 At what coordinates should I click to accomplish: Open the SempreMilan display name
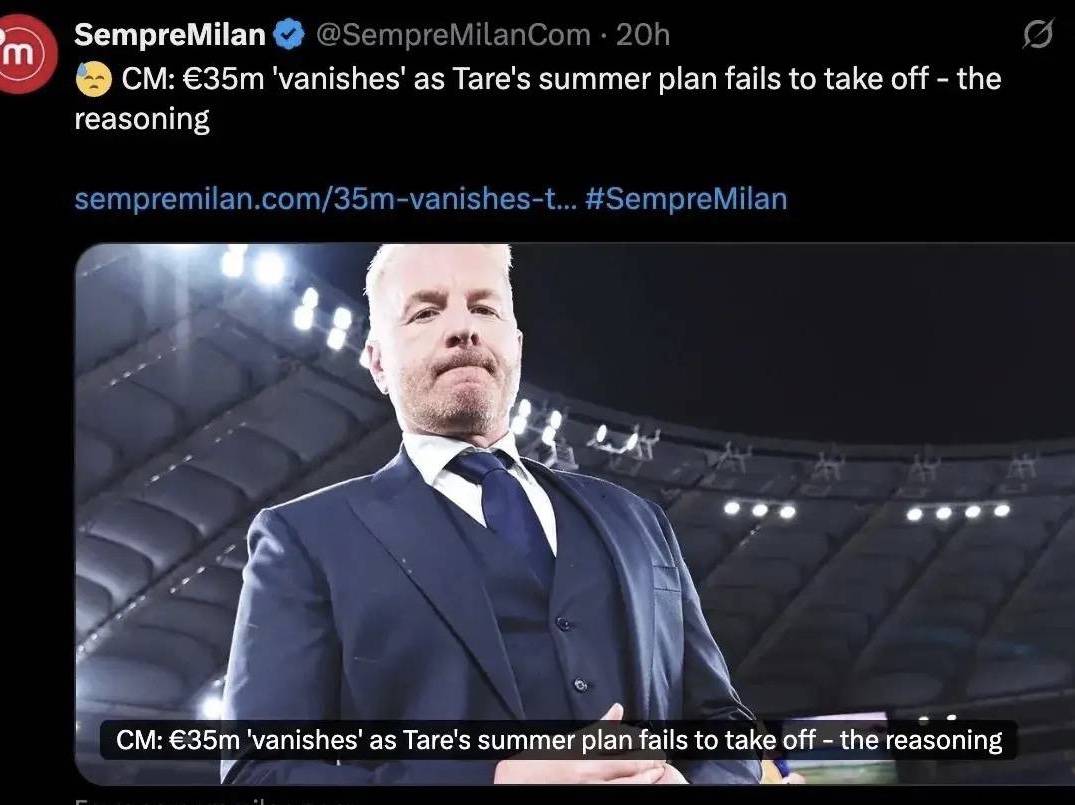click(169, 35)
